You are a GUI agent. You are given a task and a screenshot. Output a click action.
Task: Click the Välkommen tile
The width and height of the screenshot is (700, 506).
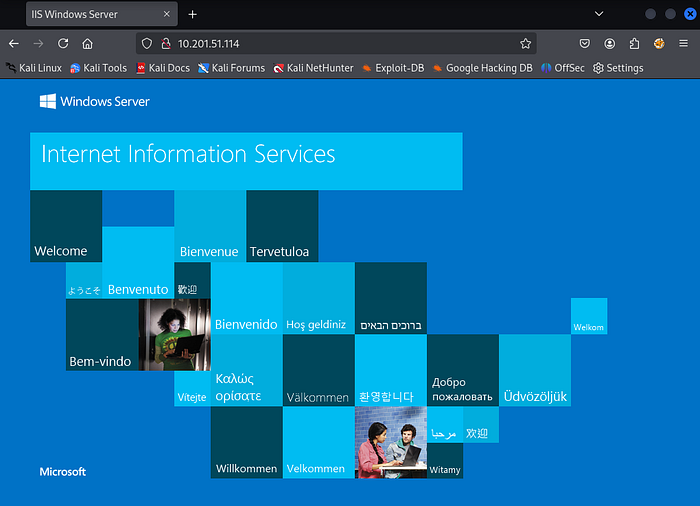tap(319, 370)
